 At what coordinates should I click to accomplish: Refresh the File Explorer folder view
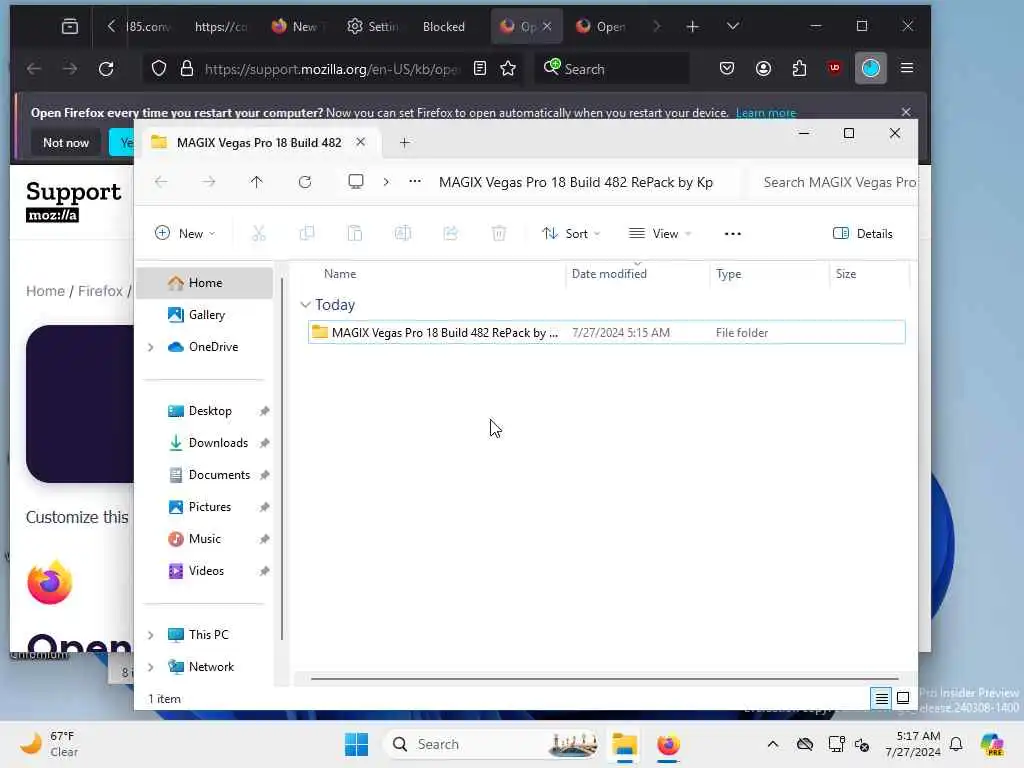click(305, 182)
